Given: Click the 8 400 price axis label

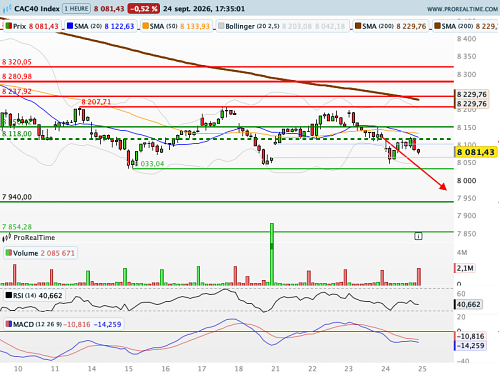Looking at the screenshot, I should tap(467, 39).
